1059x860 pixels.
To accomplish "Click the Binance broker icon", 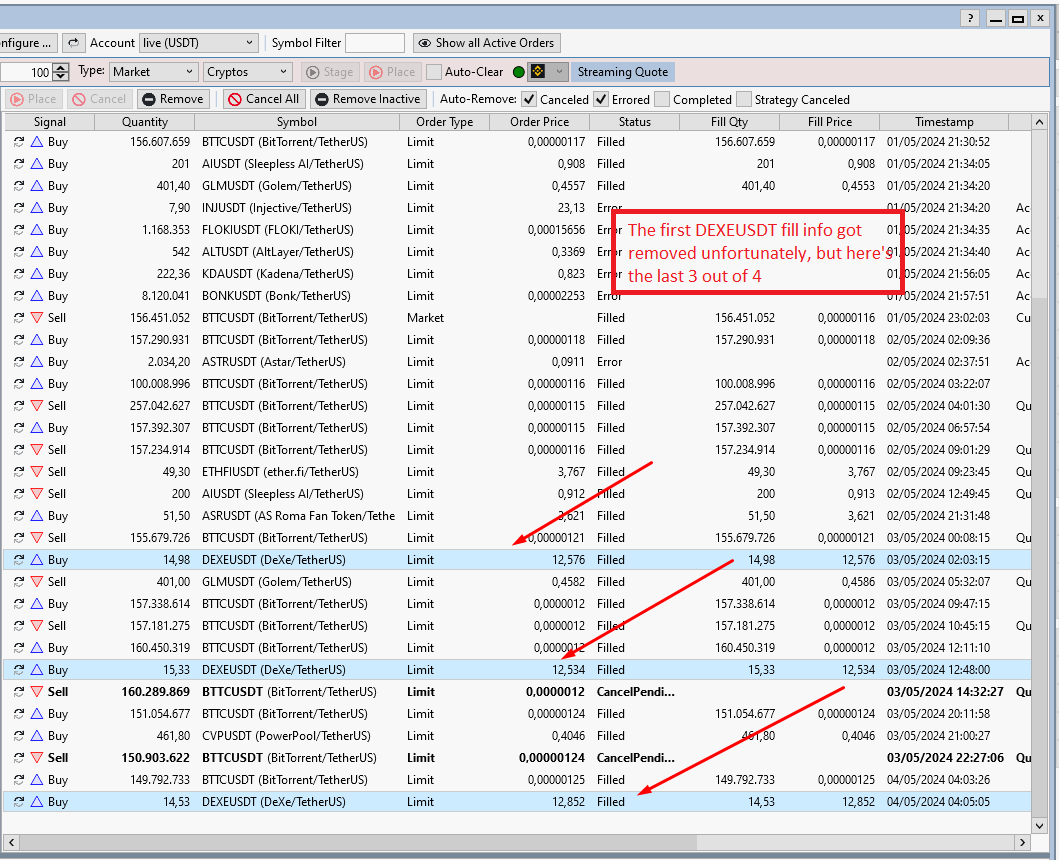I will click(x=538, y=71).
